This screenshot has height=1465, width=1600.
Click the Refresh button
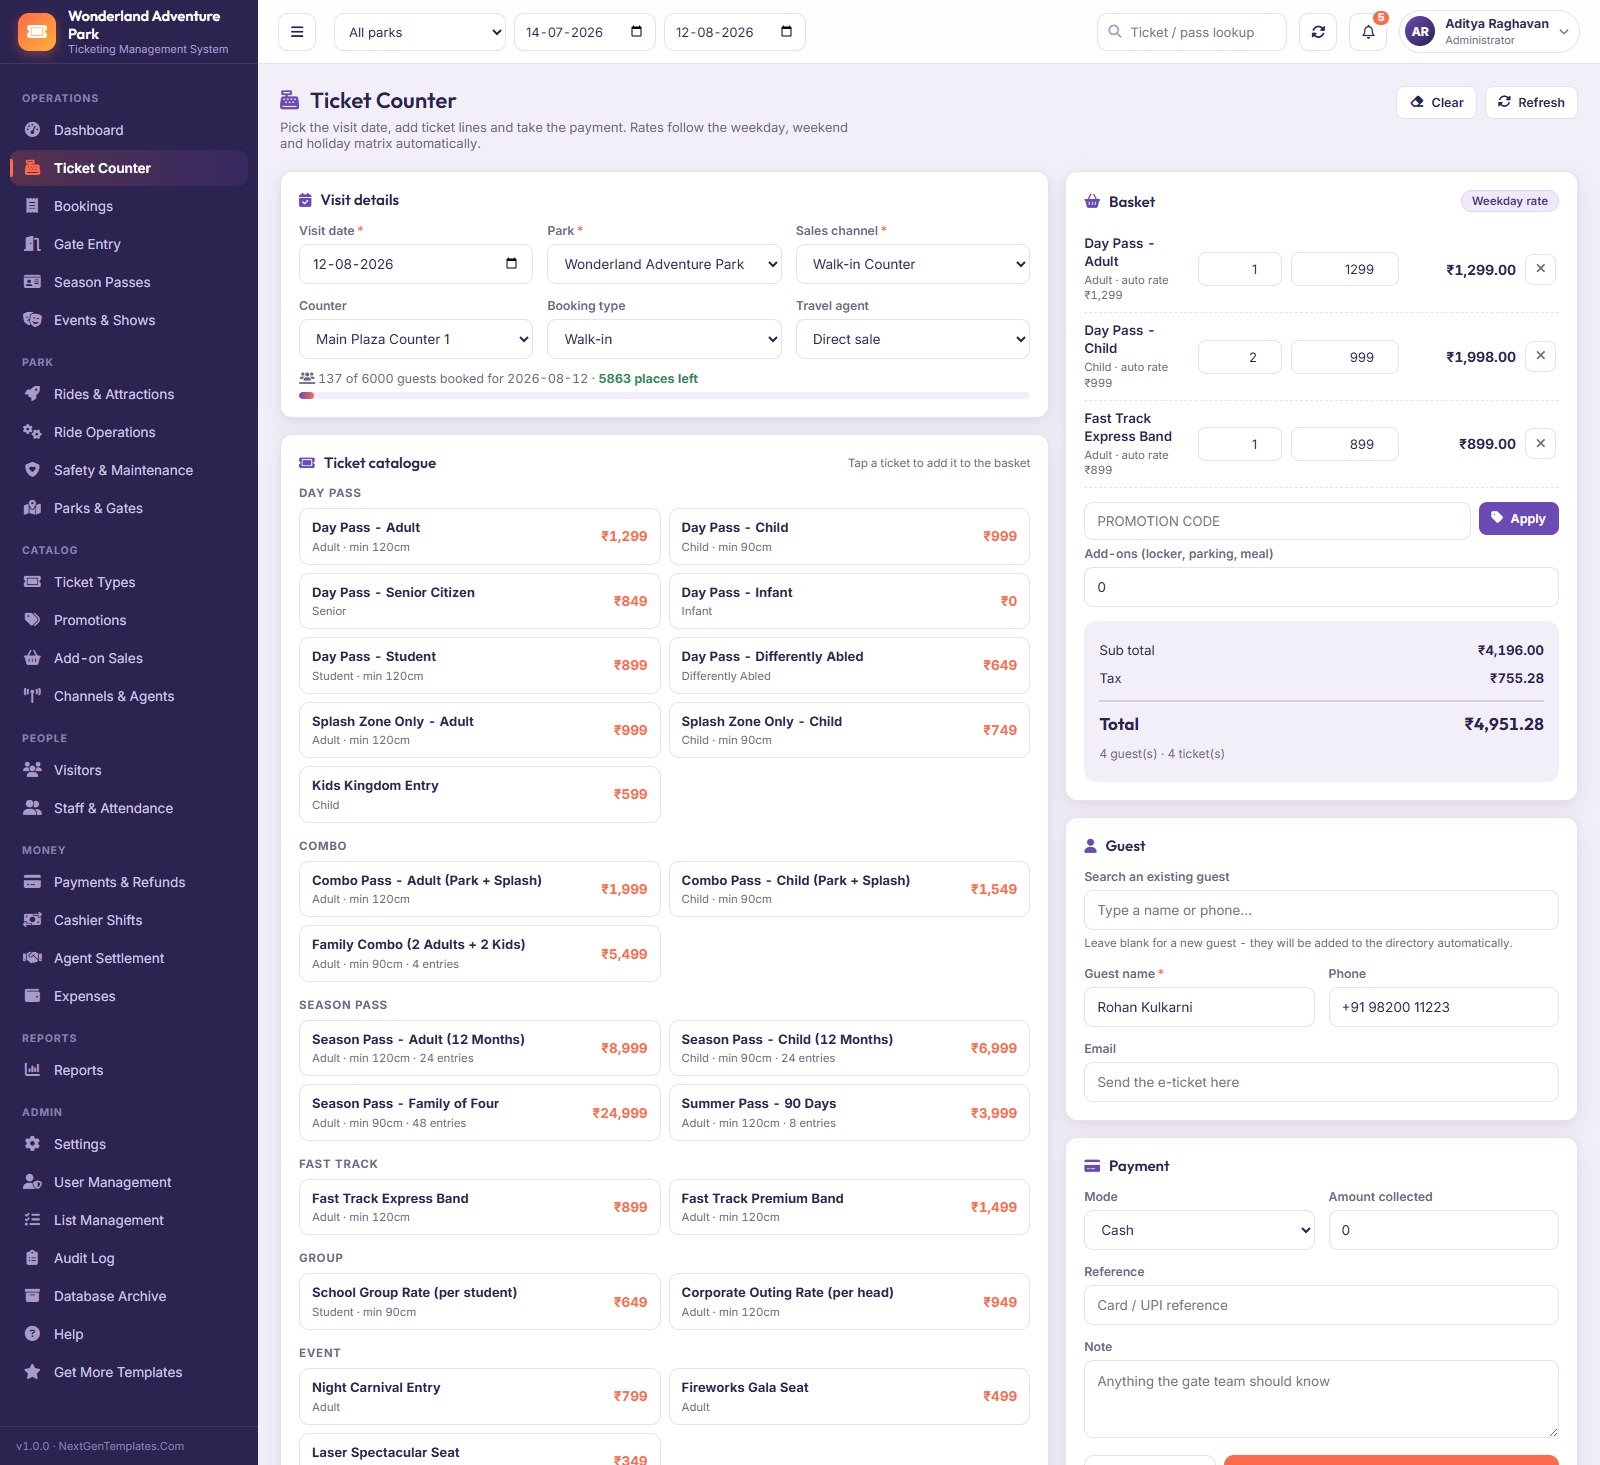click(1531, 102)
